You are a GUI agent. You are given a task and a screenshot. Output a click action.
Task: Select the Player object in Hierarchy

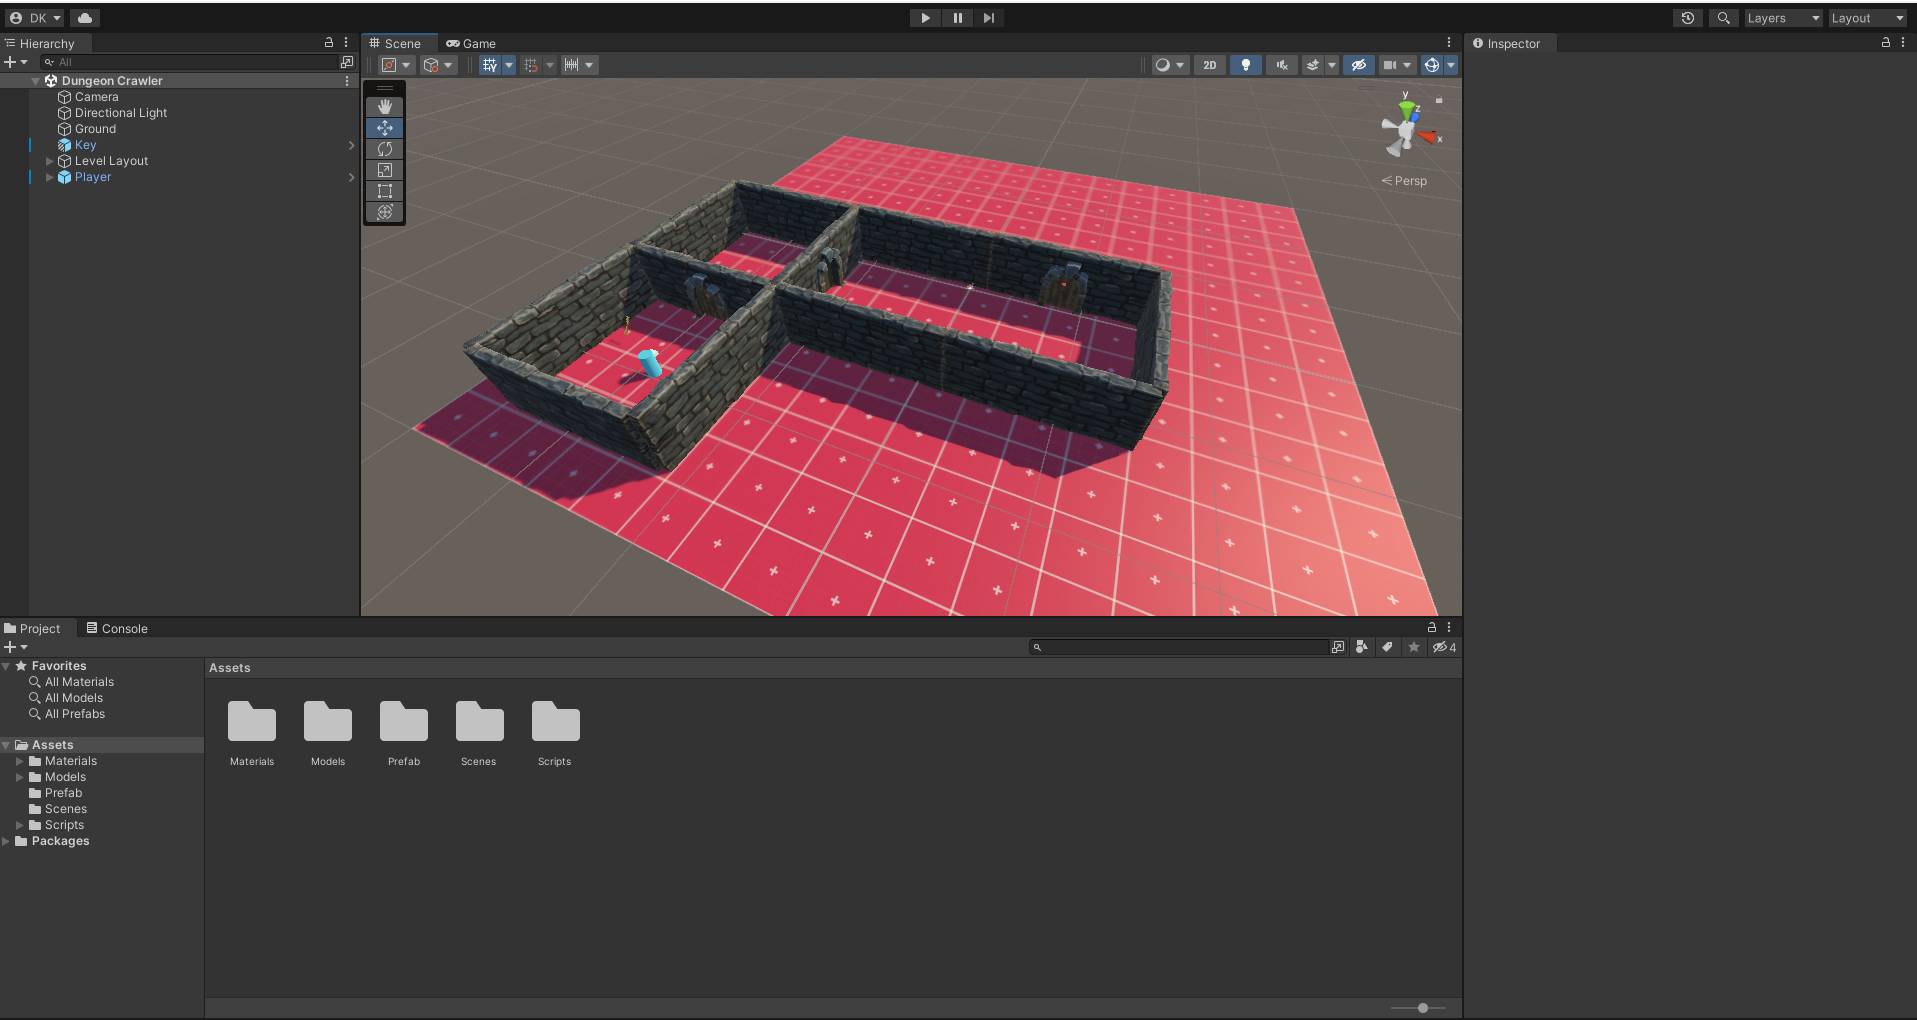pos(92,177)
